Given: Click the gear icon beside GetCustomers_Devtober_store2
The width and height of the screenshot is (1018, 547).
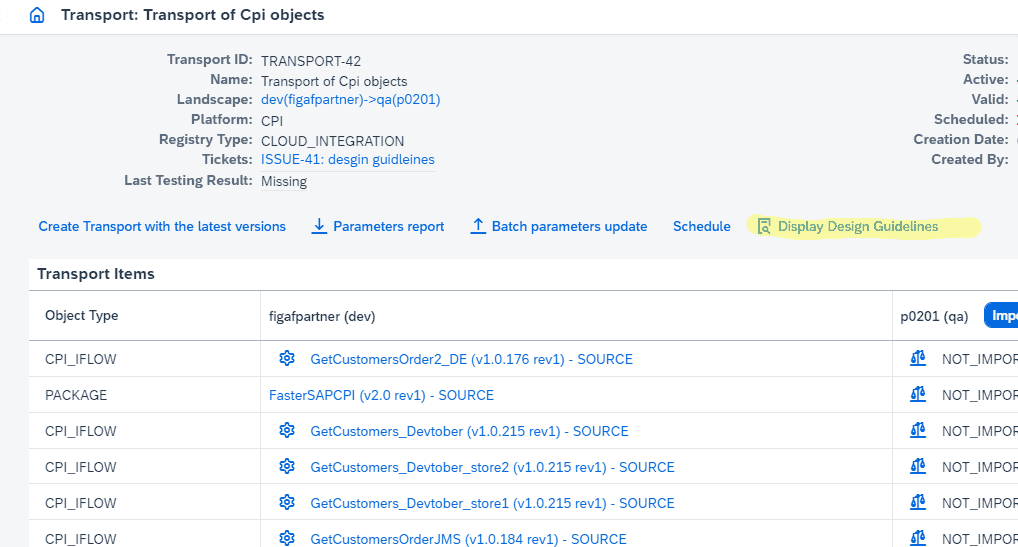Looking at the screenshot, I should 287,467.
